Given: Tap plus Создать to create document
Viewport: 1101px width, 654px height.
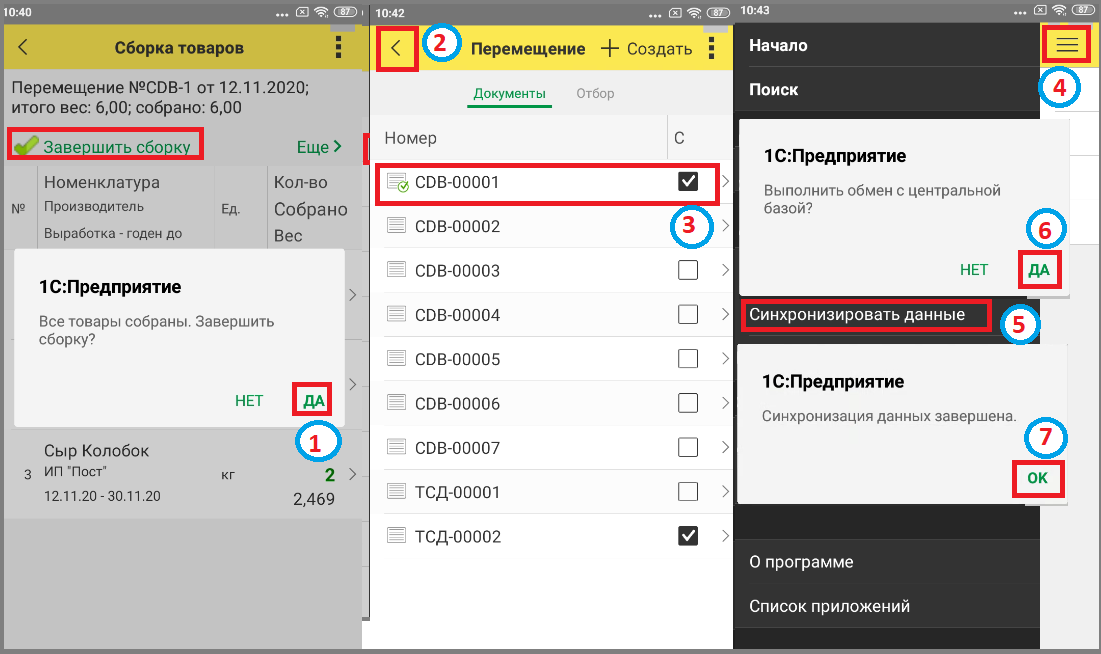Looking at the screenshot, I should tap(646, 48).
